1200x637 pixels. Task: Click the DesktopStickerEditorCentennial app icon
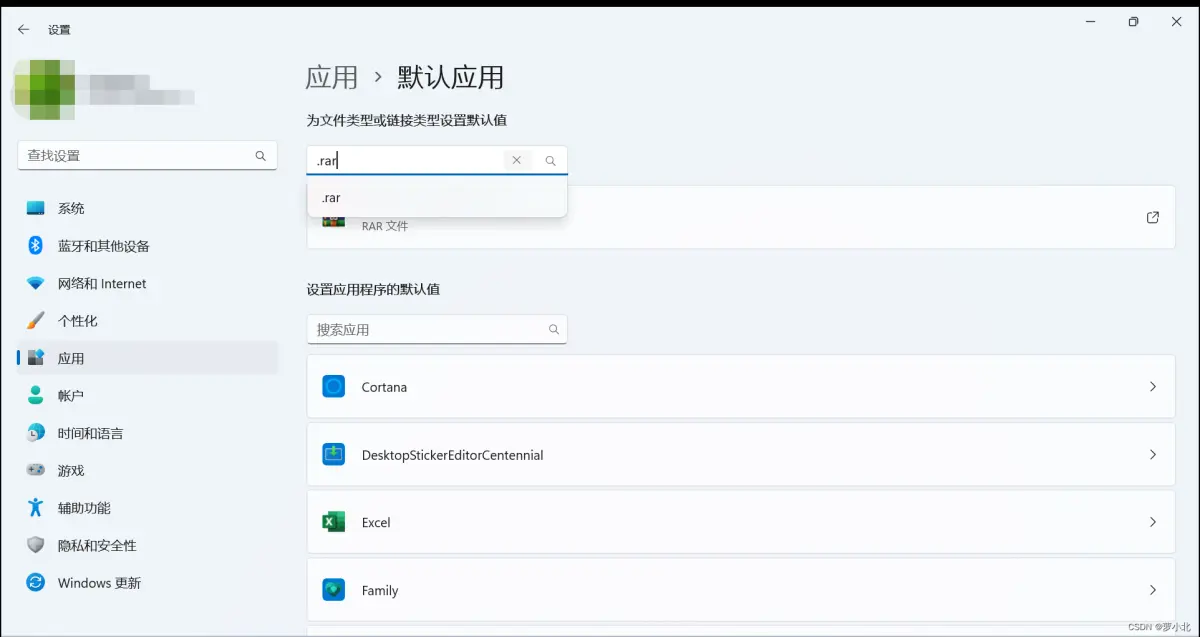pos(334,455)
